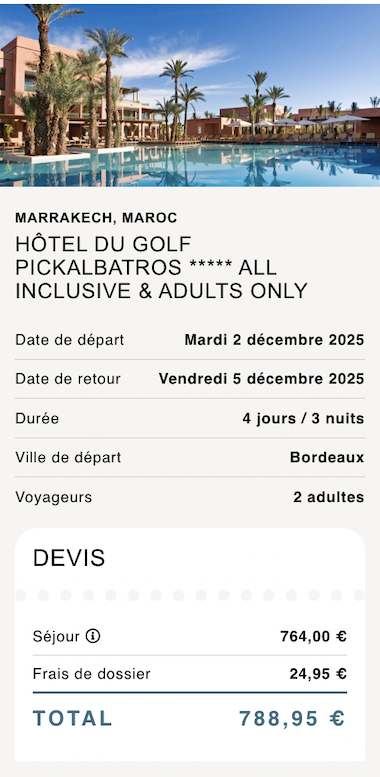Screen dimensions: 380x777
Task: Open the hotel pool photo
Action: tap(190, 95)
